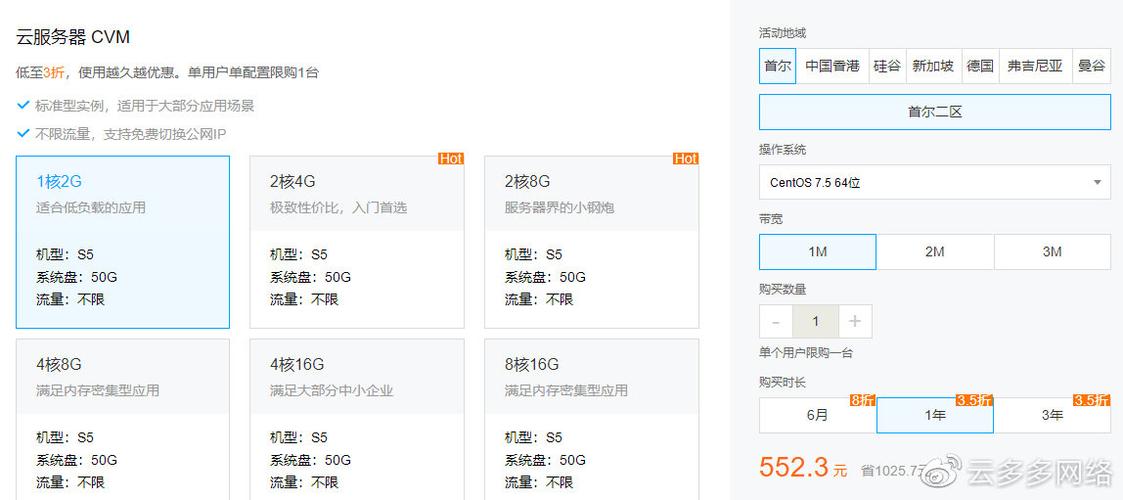Click checkmark icon beside 标准型实例 line
Viewport: 1123px width, 500px height.
pos(23,106)
